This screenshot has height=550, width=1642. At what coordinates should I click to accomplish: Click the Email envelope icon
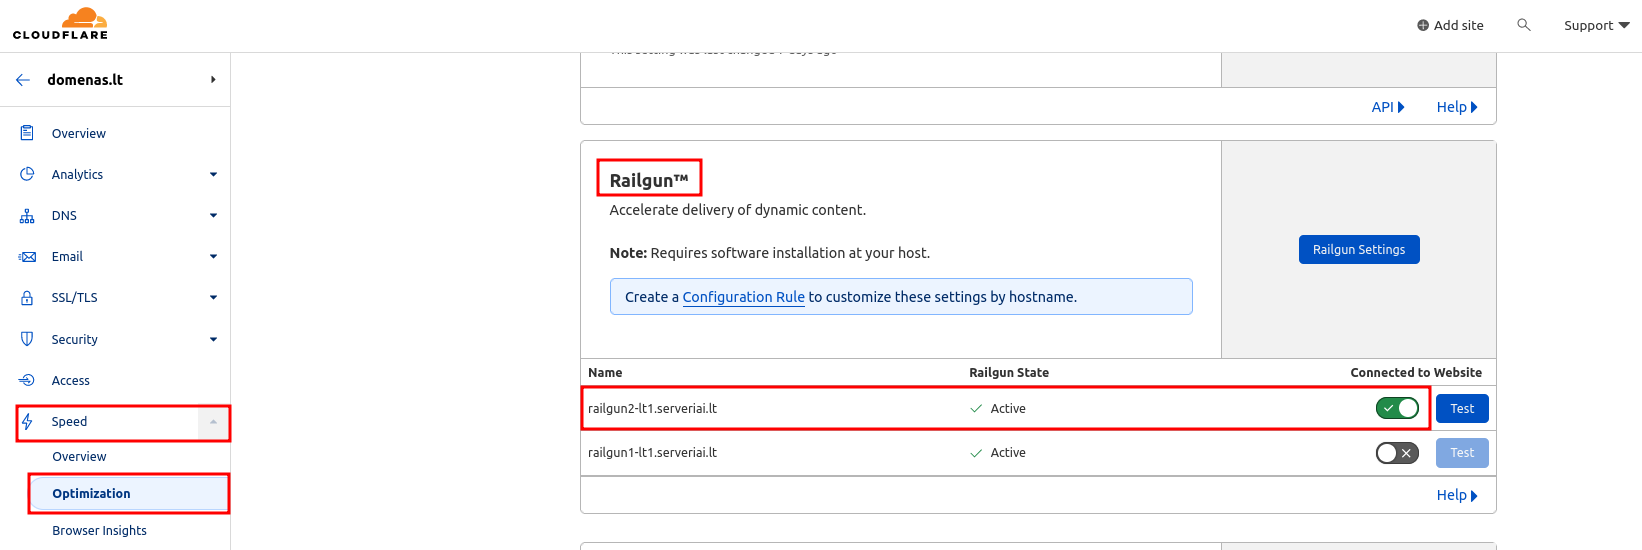27,257
